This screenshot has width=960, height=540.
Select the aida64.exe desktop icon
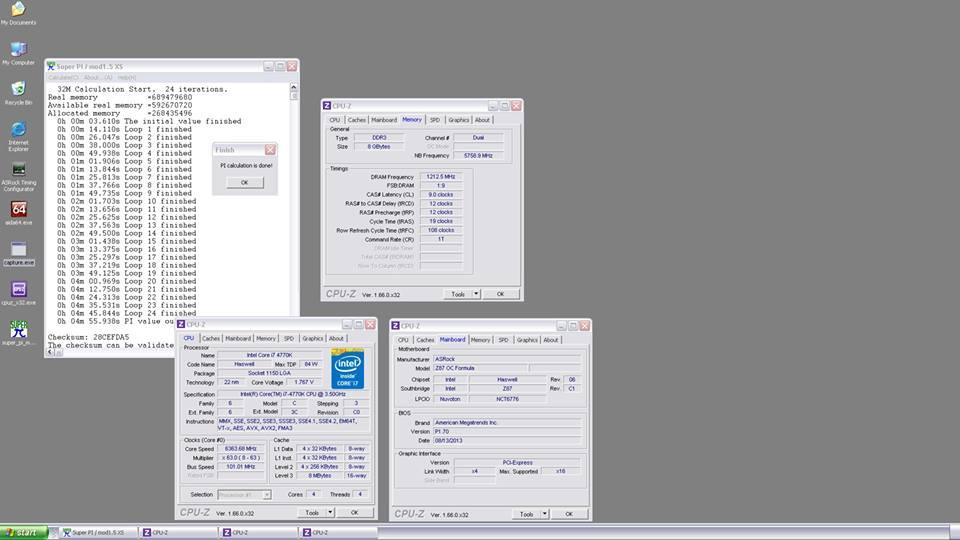pyautogui.click(x=18, y=212)
